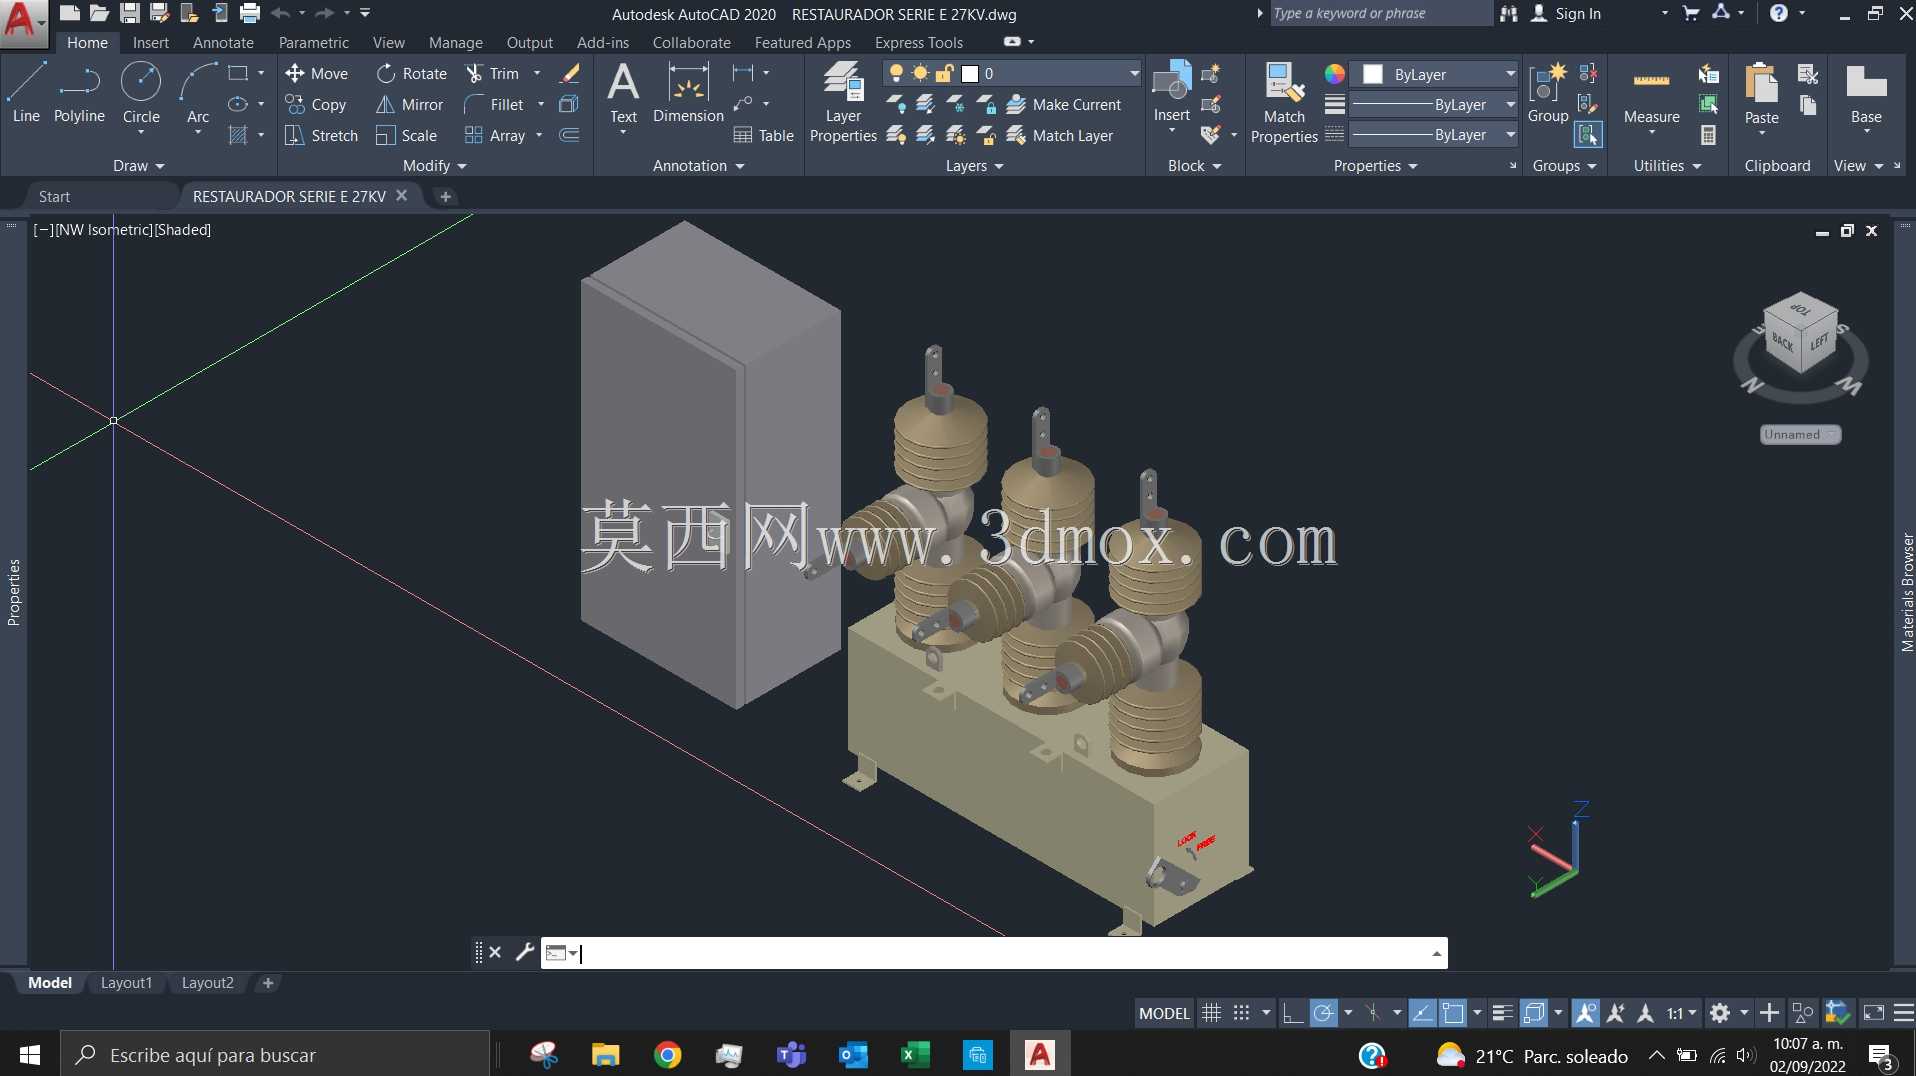Toggle object snap tracking in status bar
The height and width of the screenshot is (1076, 1916).
[1422, 1013]
